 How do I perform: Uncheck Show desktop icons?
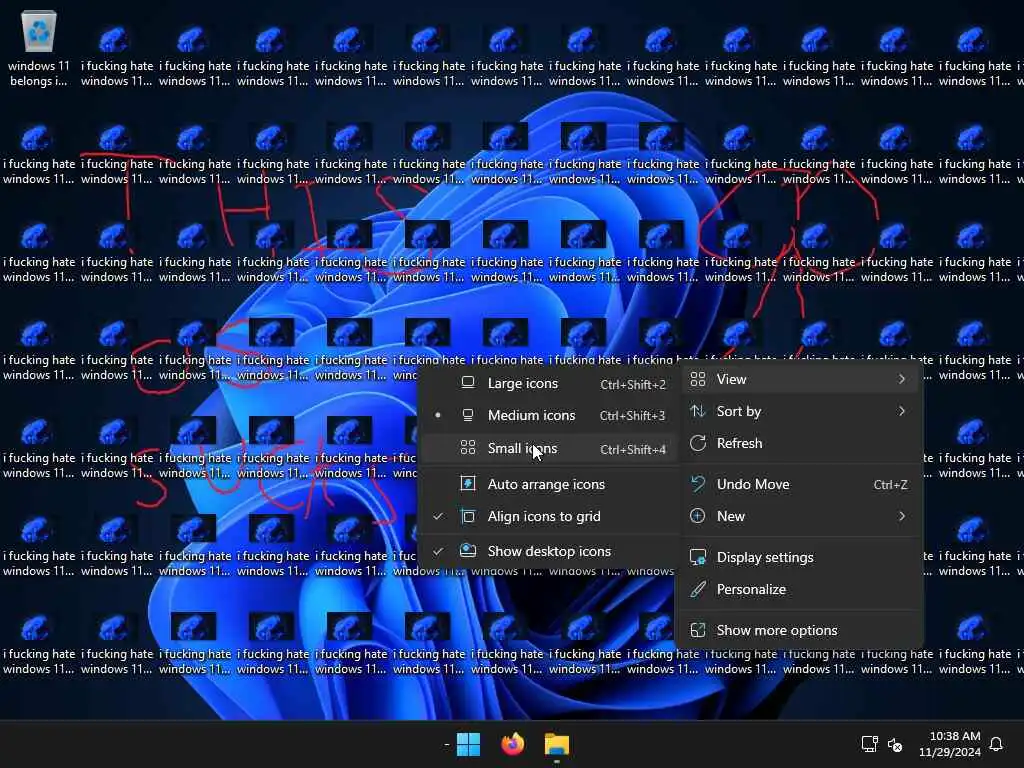549,551
